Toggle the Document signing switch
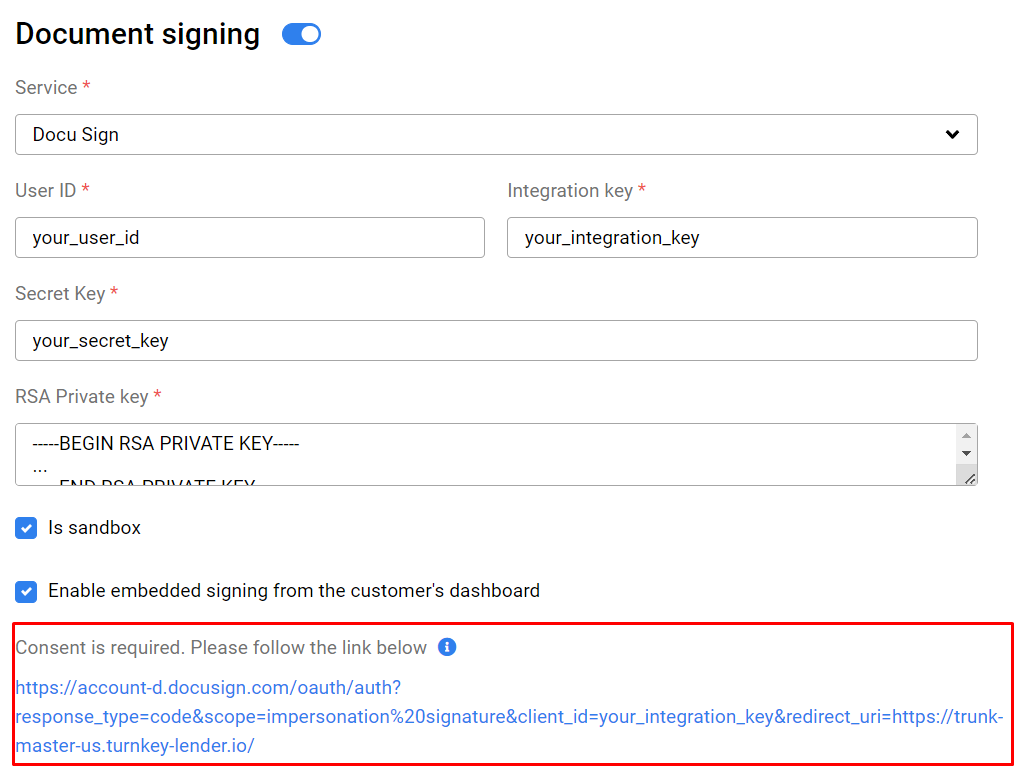The height and width of the screenshot is (767, 1029). [x=301, y=34]
